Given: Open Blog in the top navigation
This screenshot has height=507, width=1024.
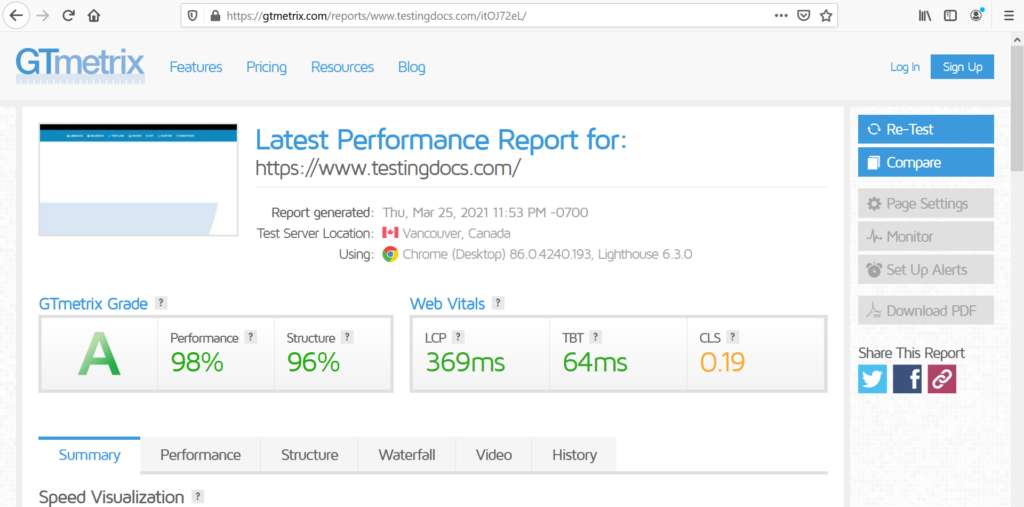Looking at the screenshot, I should [411, 67].
